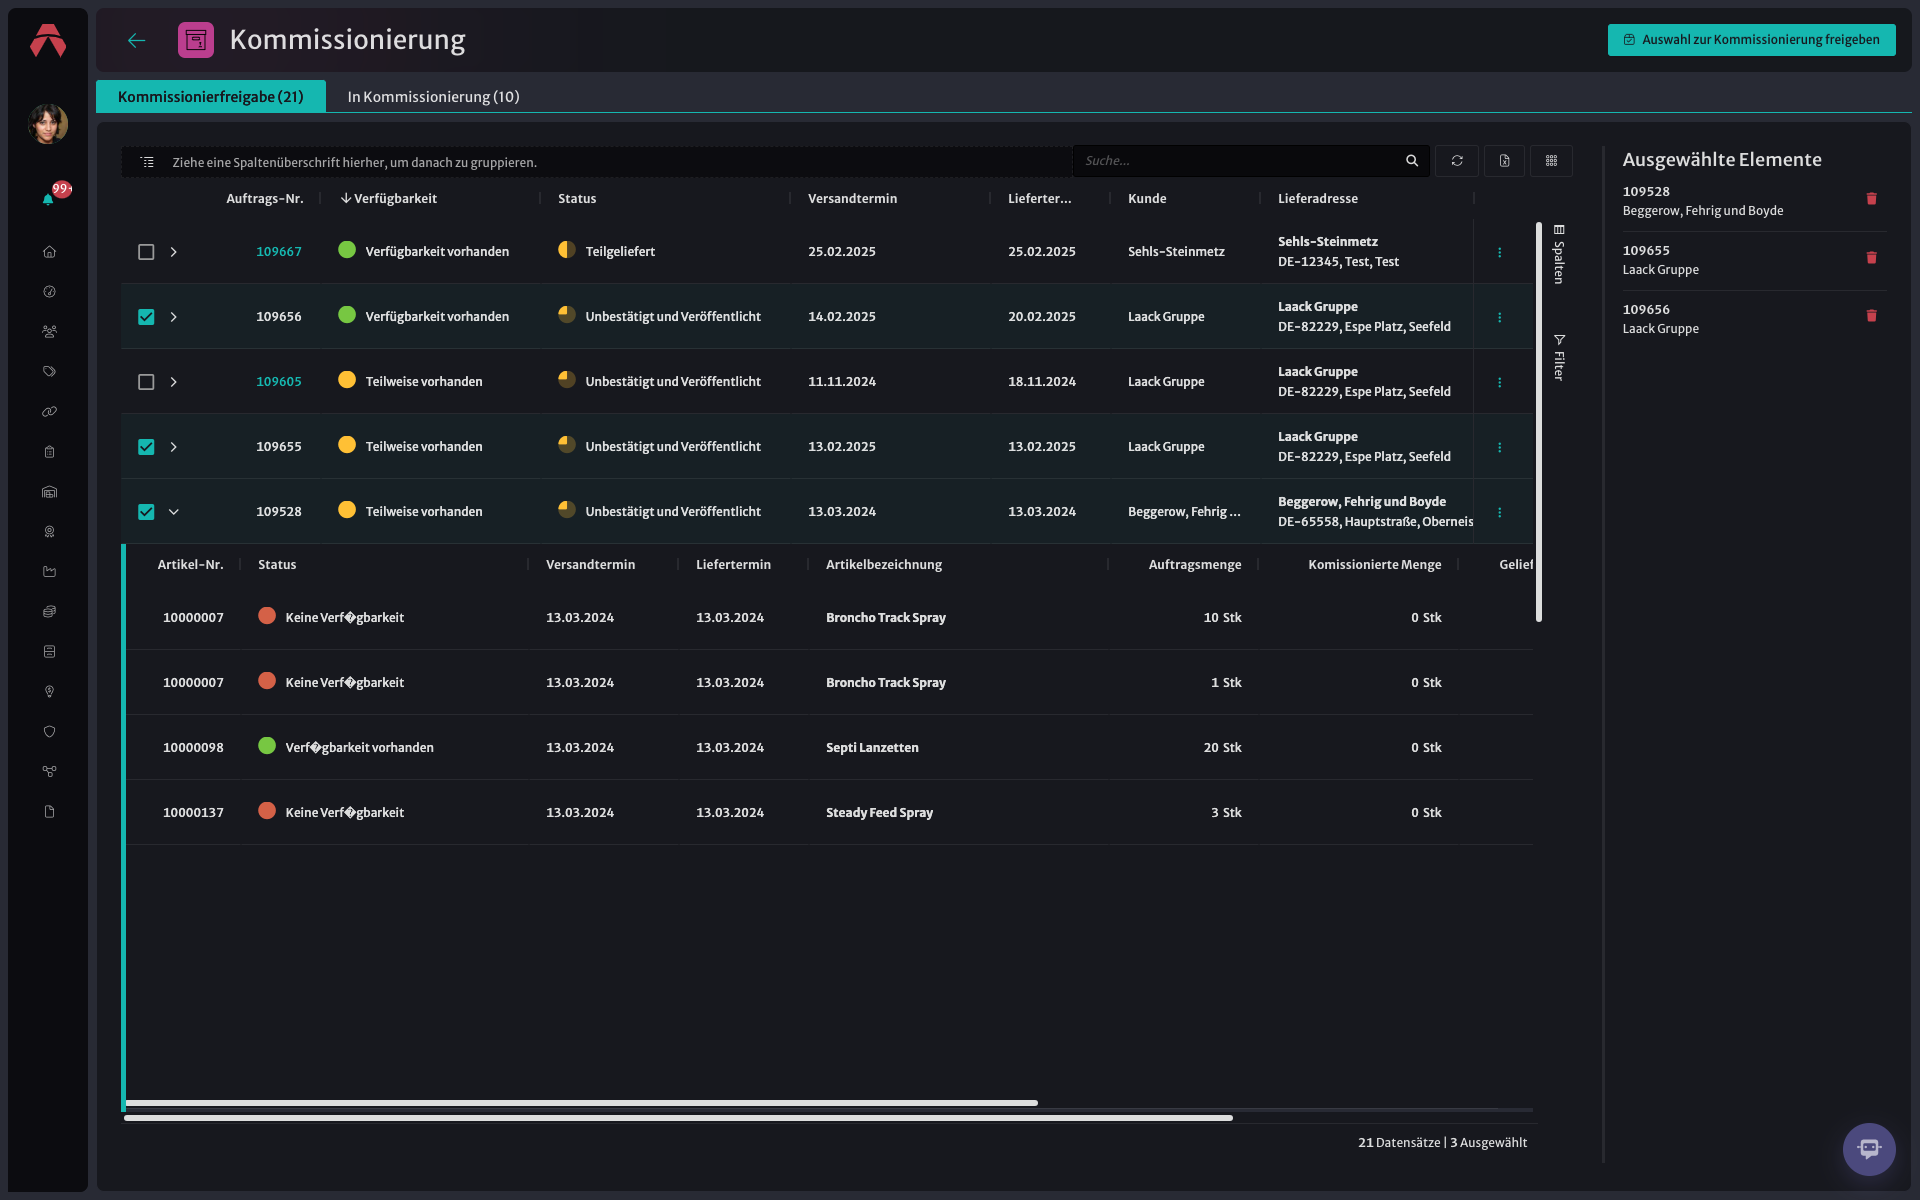1920x1200 pixels.
Task: Switch to In Kommissionierung (10) tab
Action: coord(433,97)
